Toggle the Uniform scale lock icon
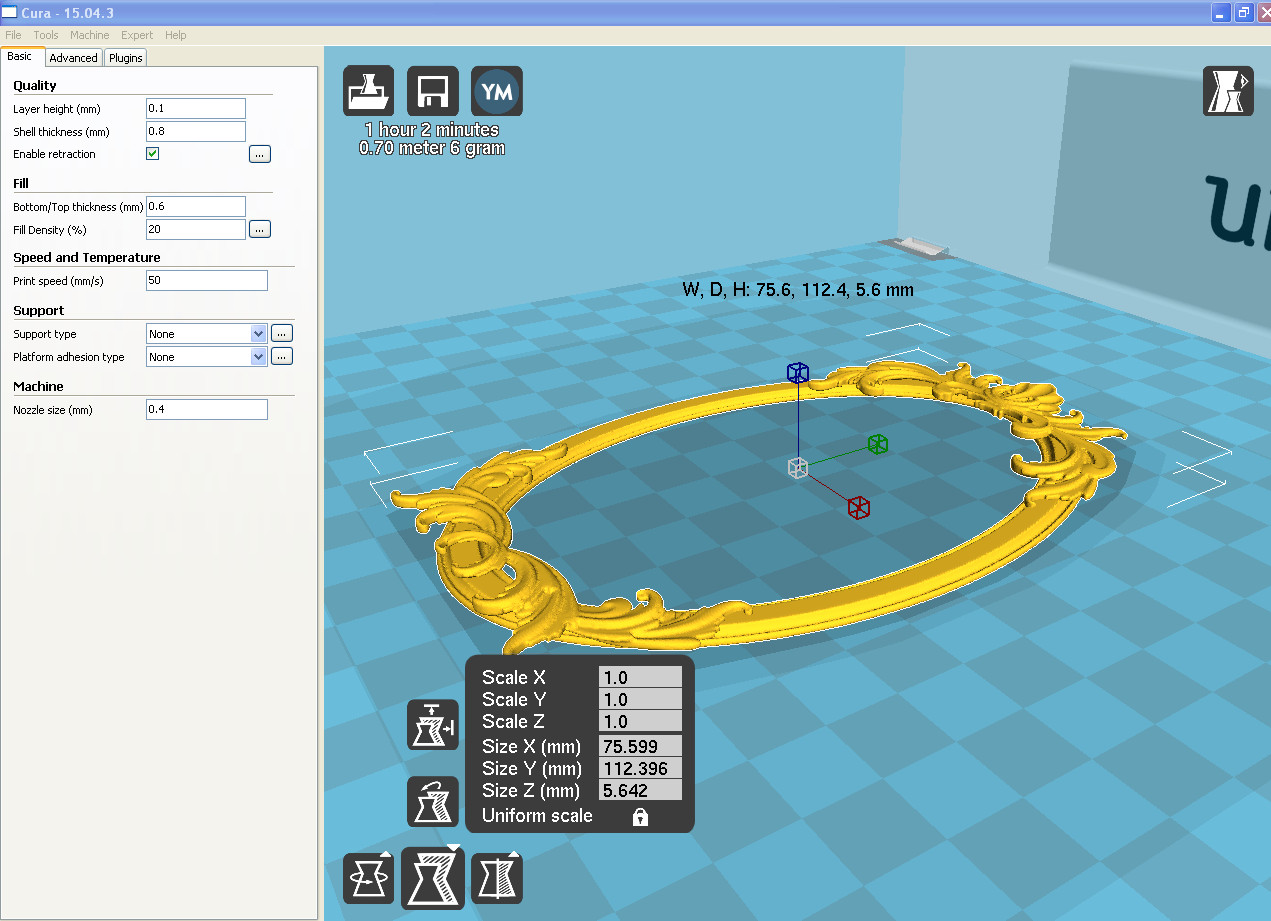 point(640,817)
